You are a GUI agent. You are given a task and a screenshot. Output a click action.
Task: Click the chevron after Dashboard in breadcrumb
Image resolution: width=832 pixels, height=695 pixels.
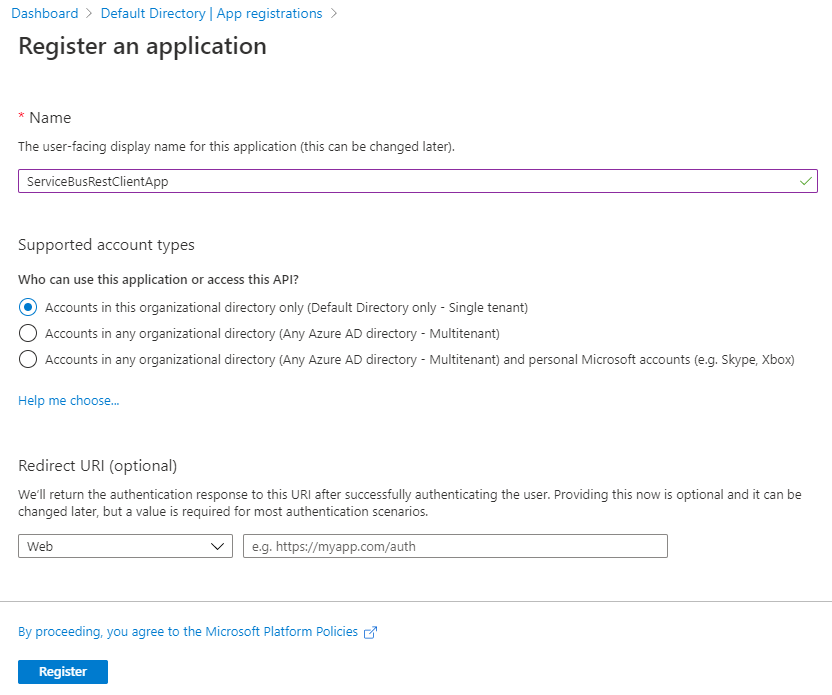pos(86,13)
